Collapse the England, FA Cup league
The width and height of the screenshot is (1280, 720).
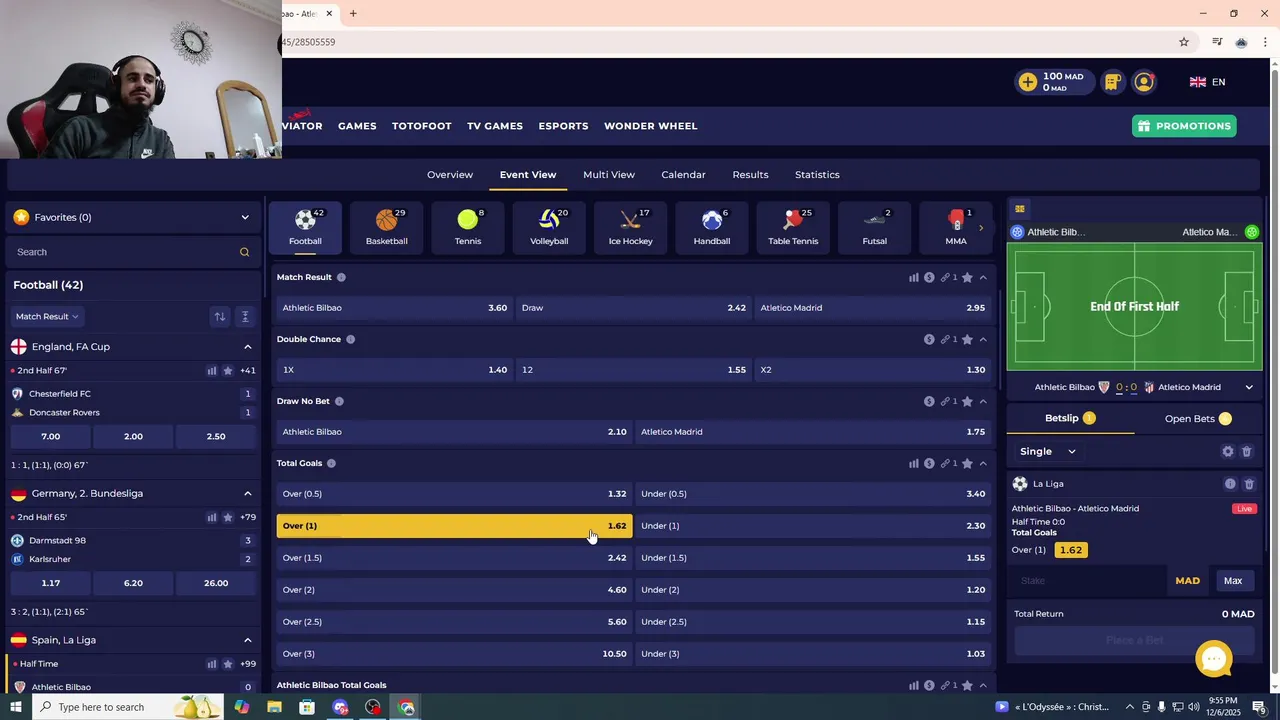click(x=248, y=346)
